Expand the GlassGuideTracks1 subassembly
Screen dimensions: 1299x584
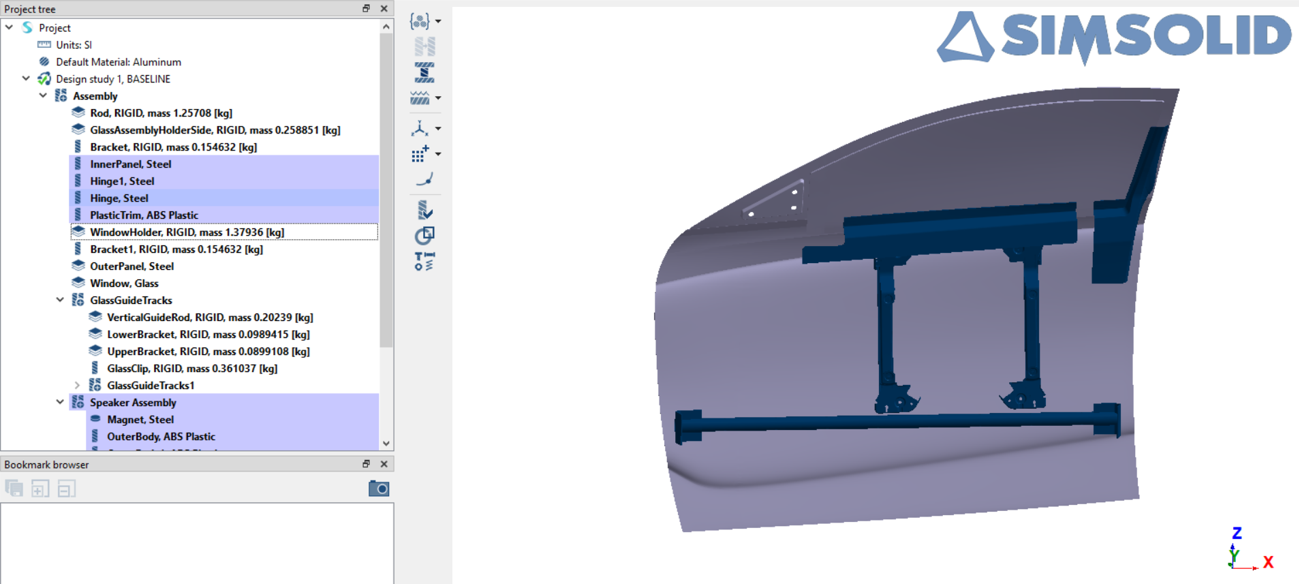[x=77, y=385]
